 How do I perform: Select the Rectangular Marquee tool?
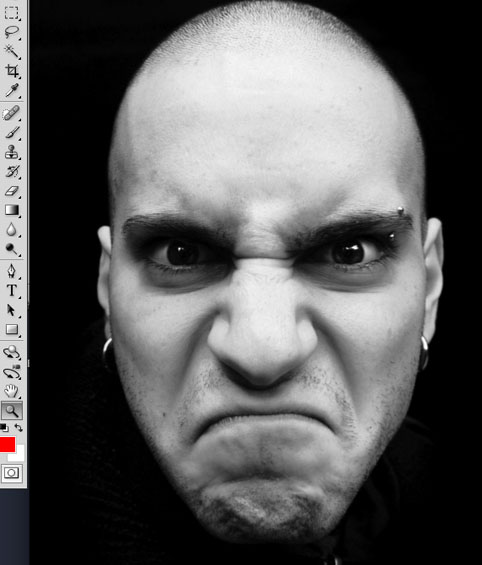[x=12, y=13]
